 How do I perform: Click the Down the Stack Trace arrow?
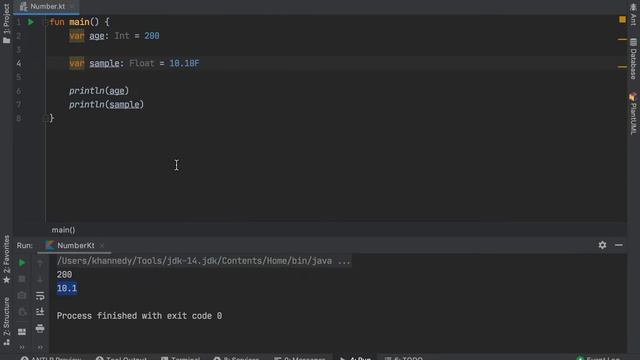coord(40,279)
